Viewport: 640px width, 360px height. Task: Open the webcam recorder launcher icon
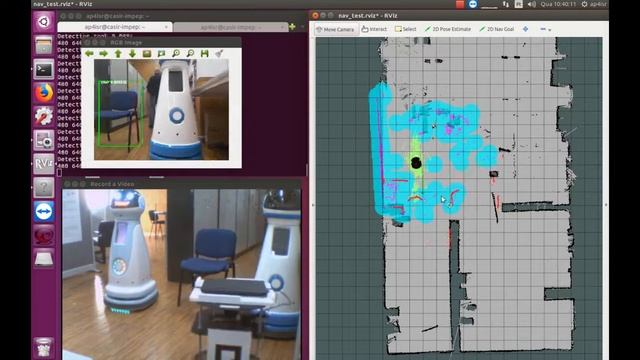point(44,140)
